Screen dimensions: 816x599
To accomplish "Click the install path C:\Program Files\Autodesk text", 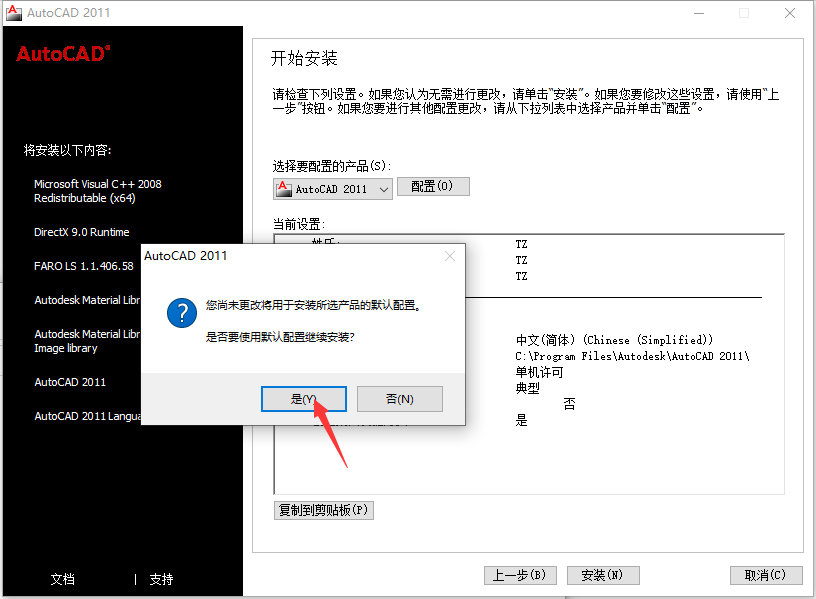I will click(632, 356).
